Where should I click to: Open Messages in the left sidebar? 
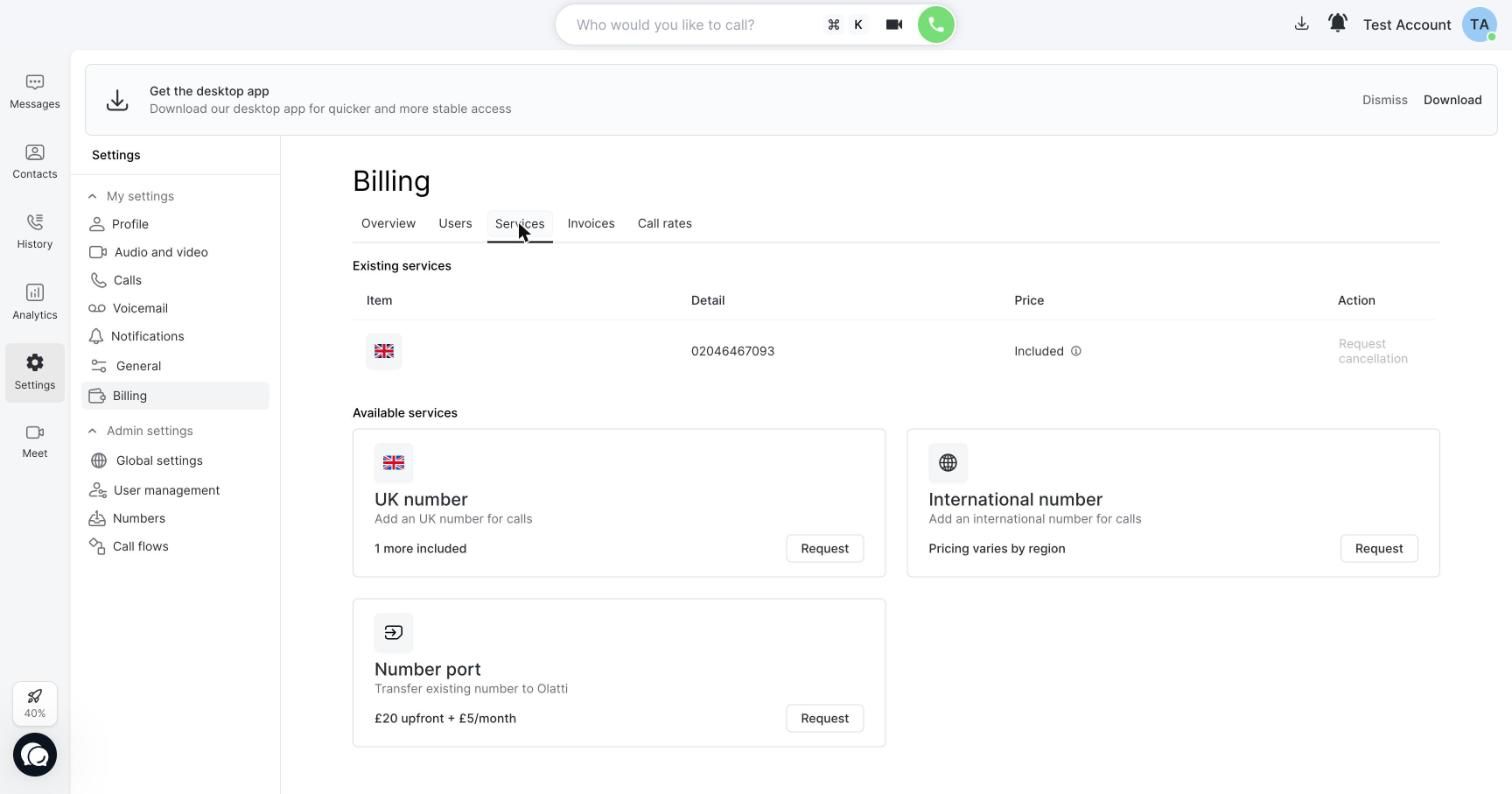35,91
